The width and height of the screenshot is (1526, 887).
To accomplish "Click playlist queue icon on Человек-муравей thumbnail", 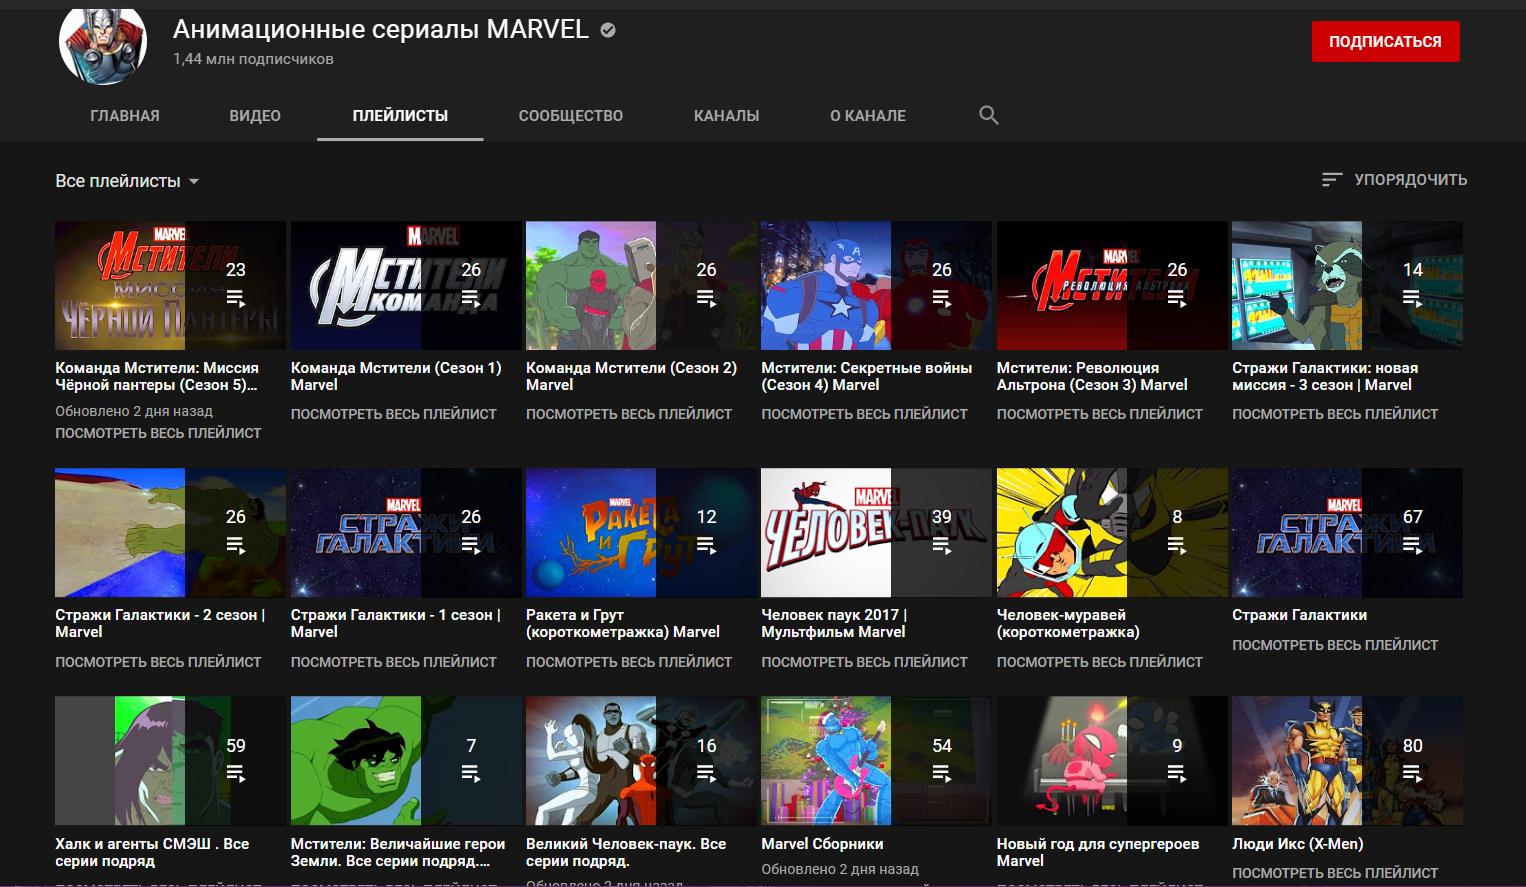I will (x=1177, y=545).
